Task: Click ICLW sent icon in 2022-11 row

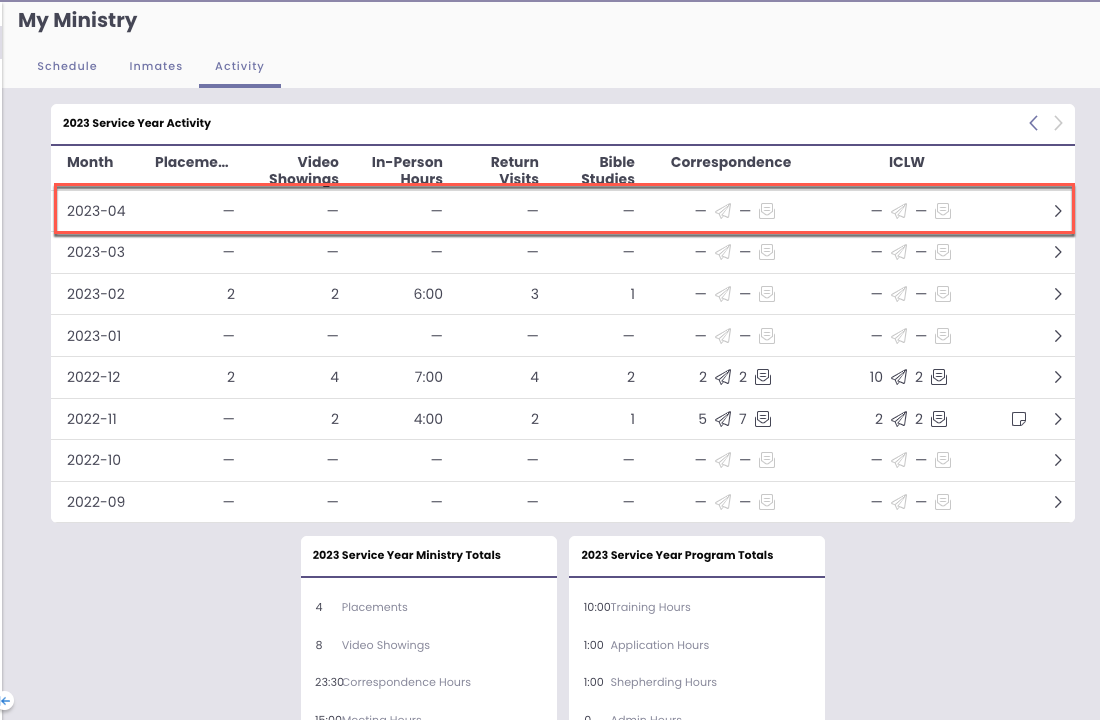Action: point(899,419)
